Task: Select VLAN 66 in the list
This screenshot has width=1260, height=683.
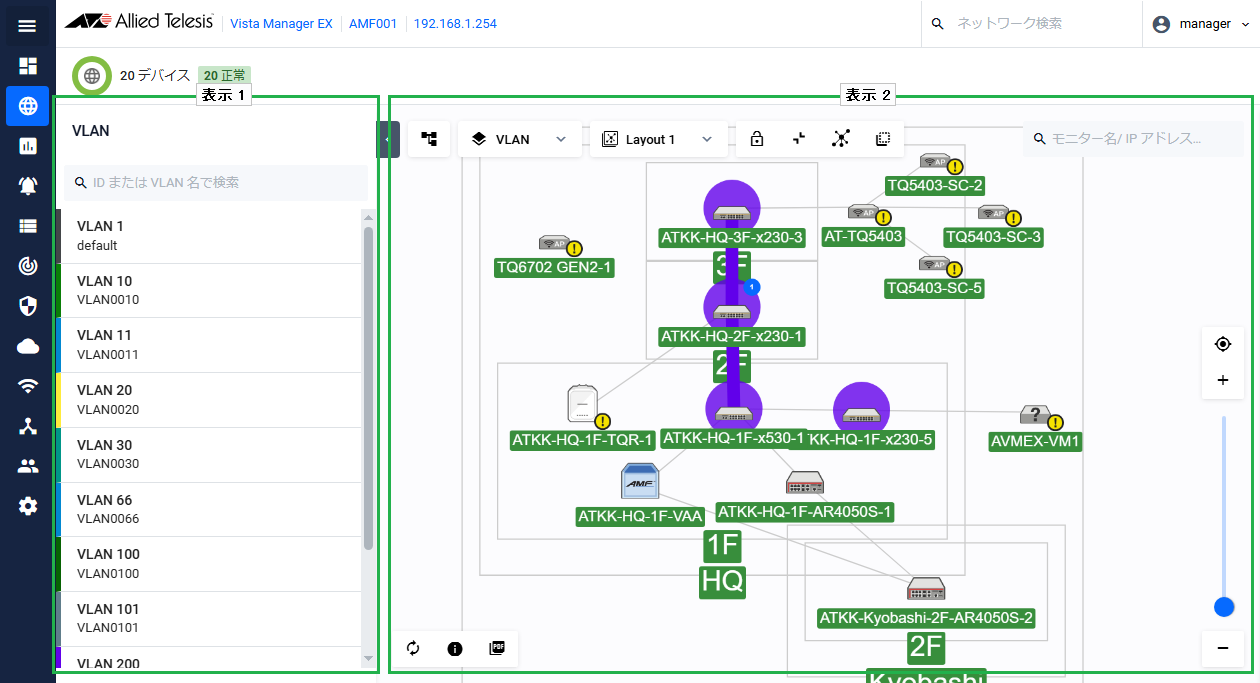Action: click(210, 510)
